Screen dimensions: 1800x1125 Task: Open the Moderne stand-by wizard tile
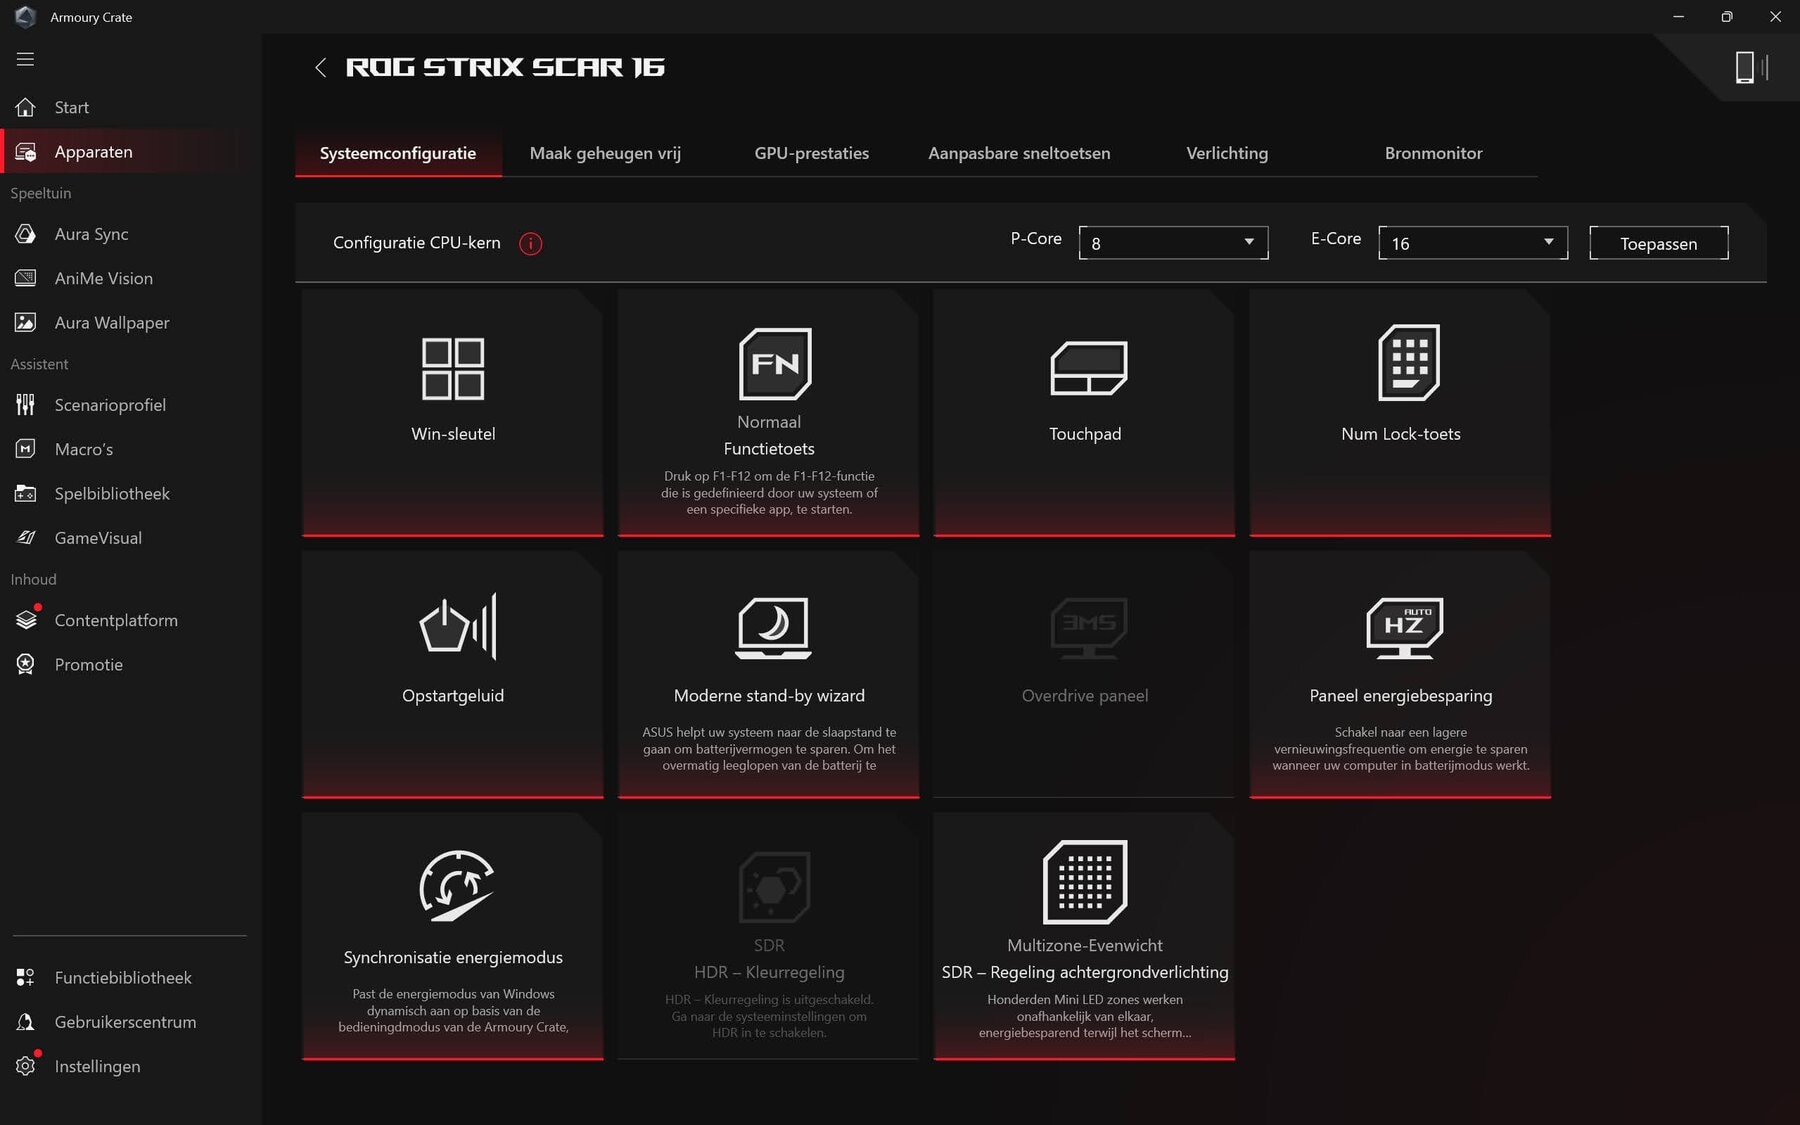pos(769,675)
